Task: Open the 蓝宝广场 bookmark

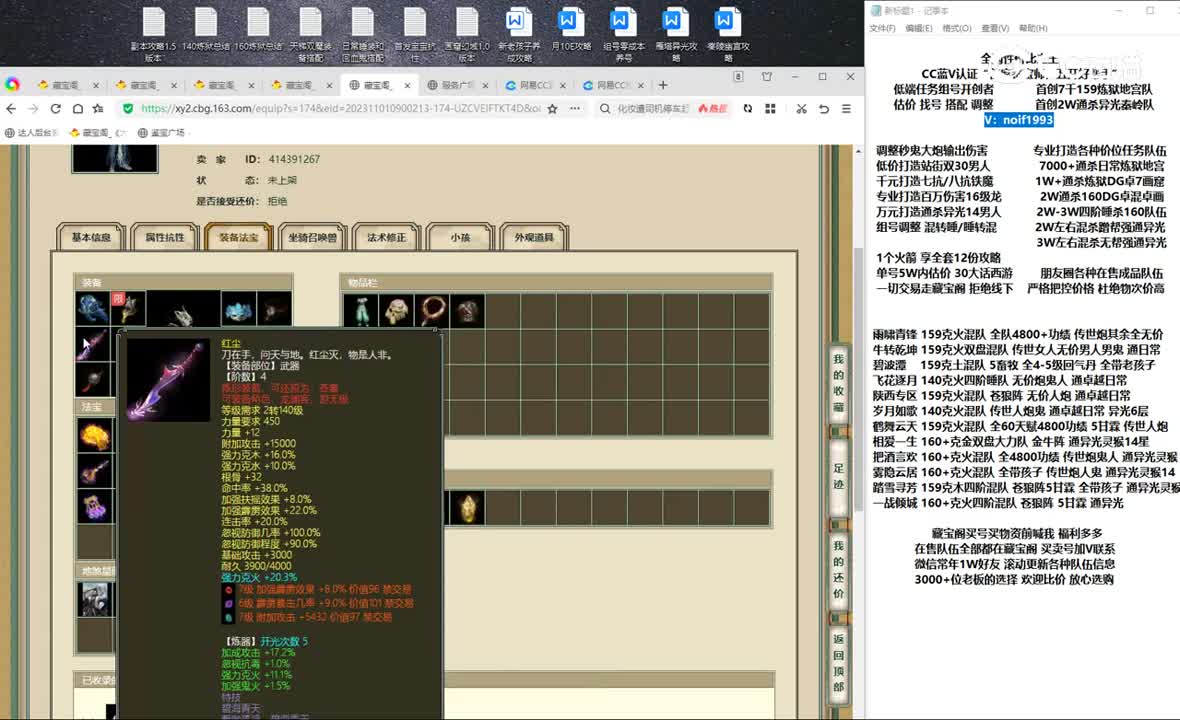Action: (x=162, y=132)
